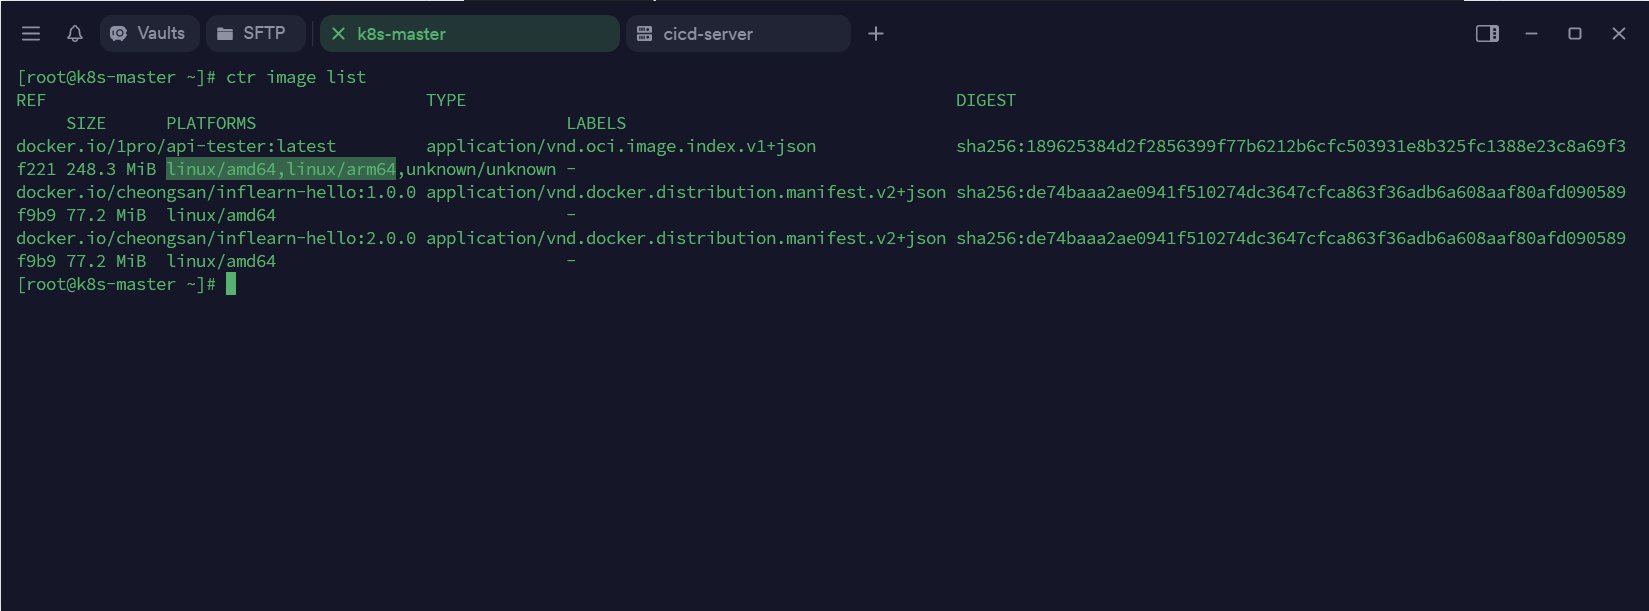Click the inflearn-hello:1.0.0 image reference
The height and width of the screenshot is (611, 1649).
pyautogui.click(x=216, y=193)
